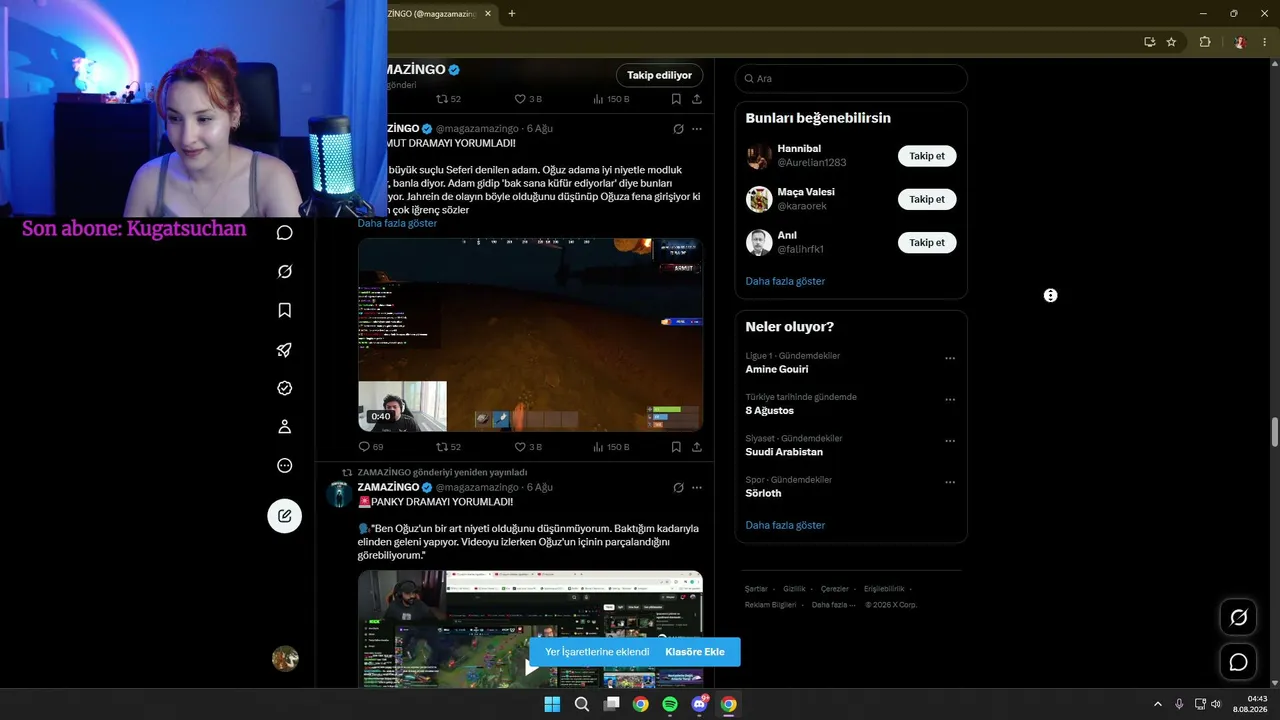
Task: Click the Grok icon on the PANKY post
Action: pos(678,488)
